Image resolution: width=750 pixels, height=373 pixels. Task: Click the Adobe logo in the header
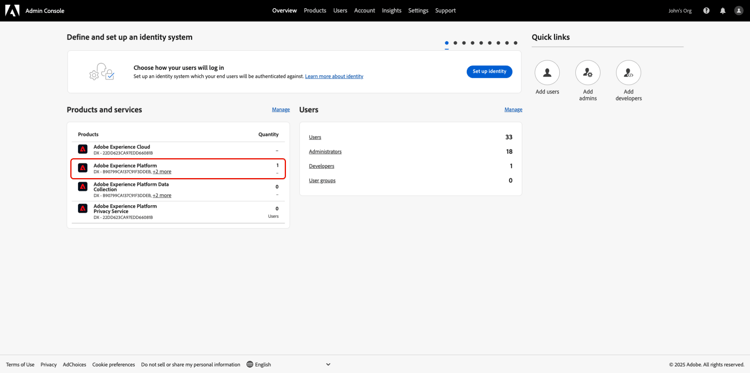12,11
